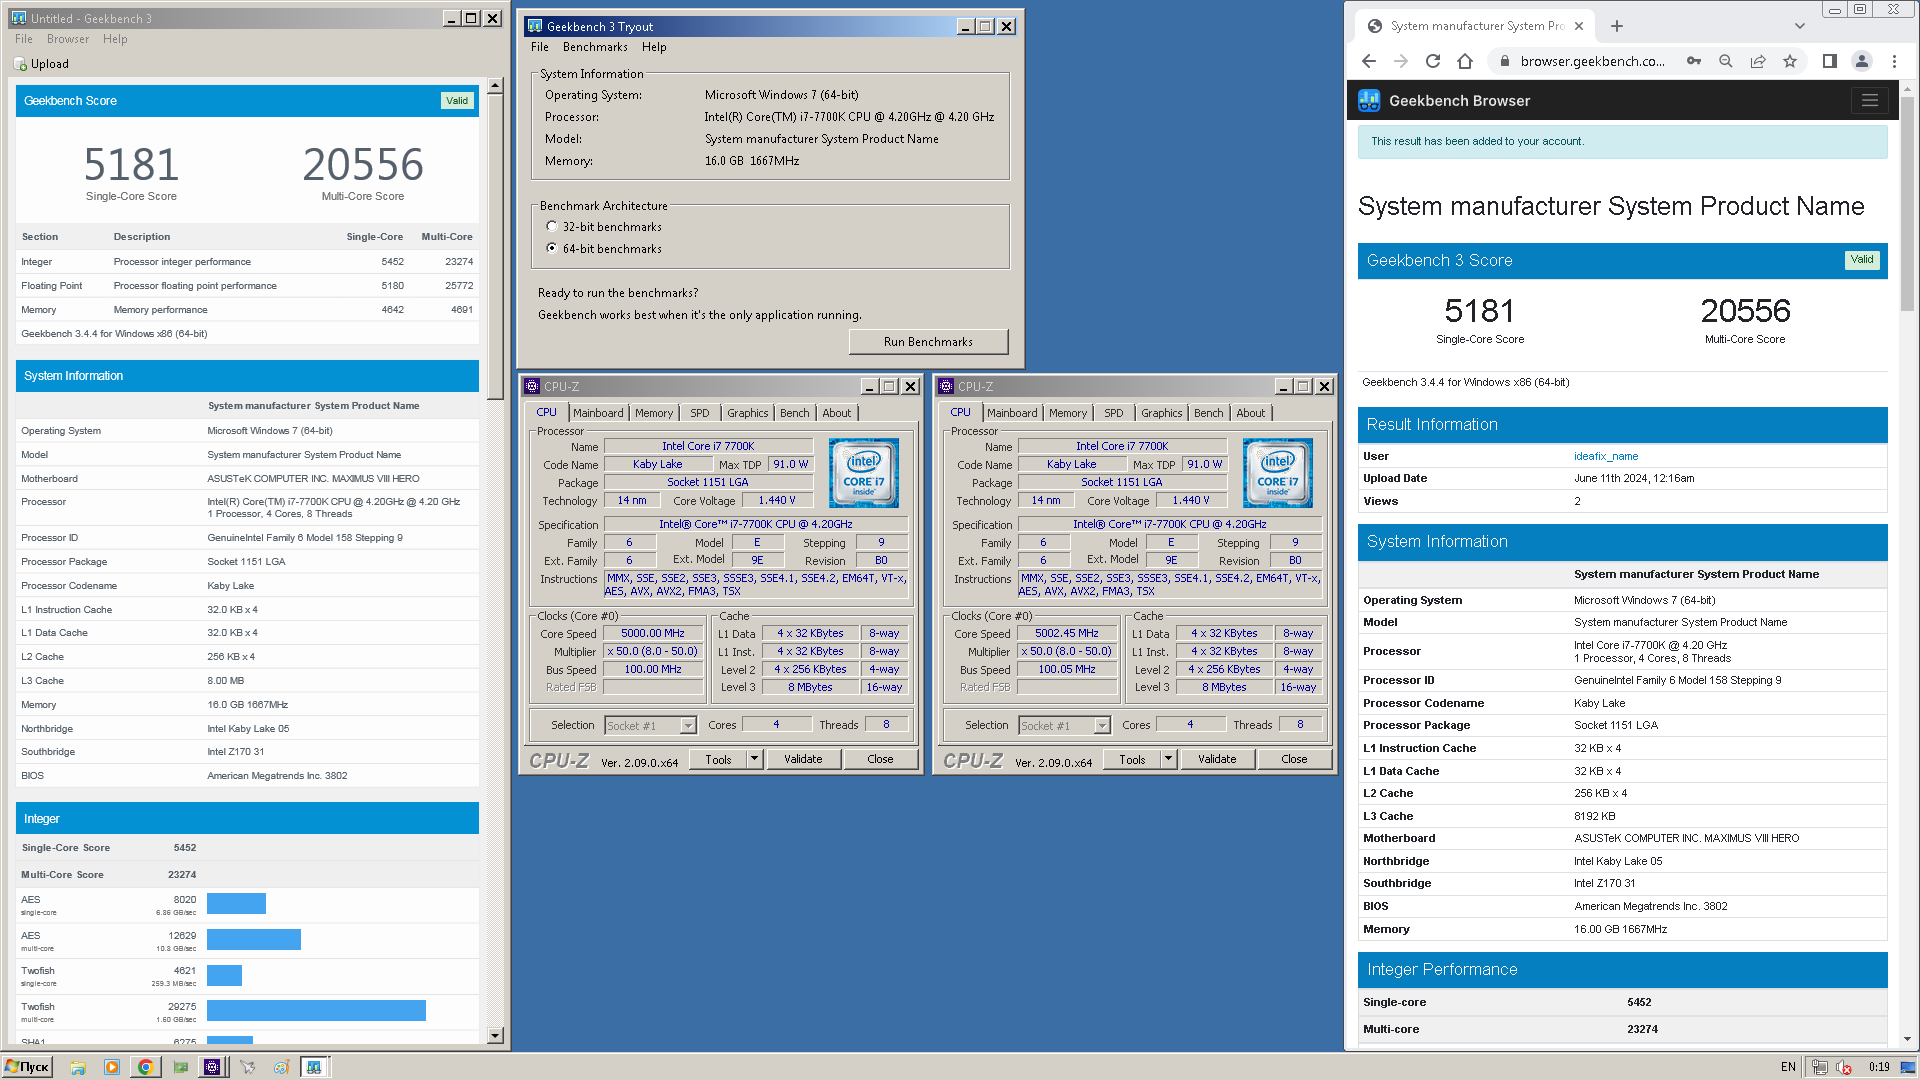Click Run Benchmarks button

(x=928, y=342)
